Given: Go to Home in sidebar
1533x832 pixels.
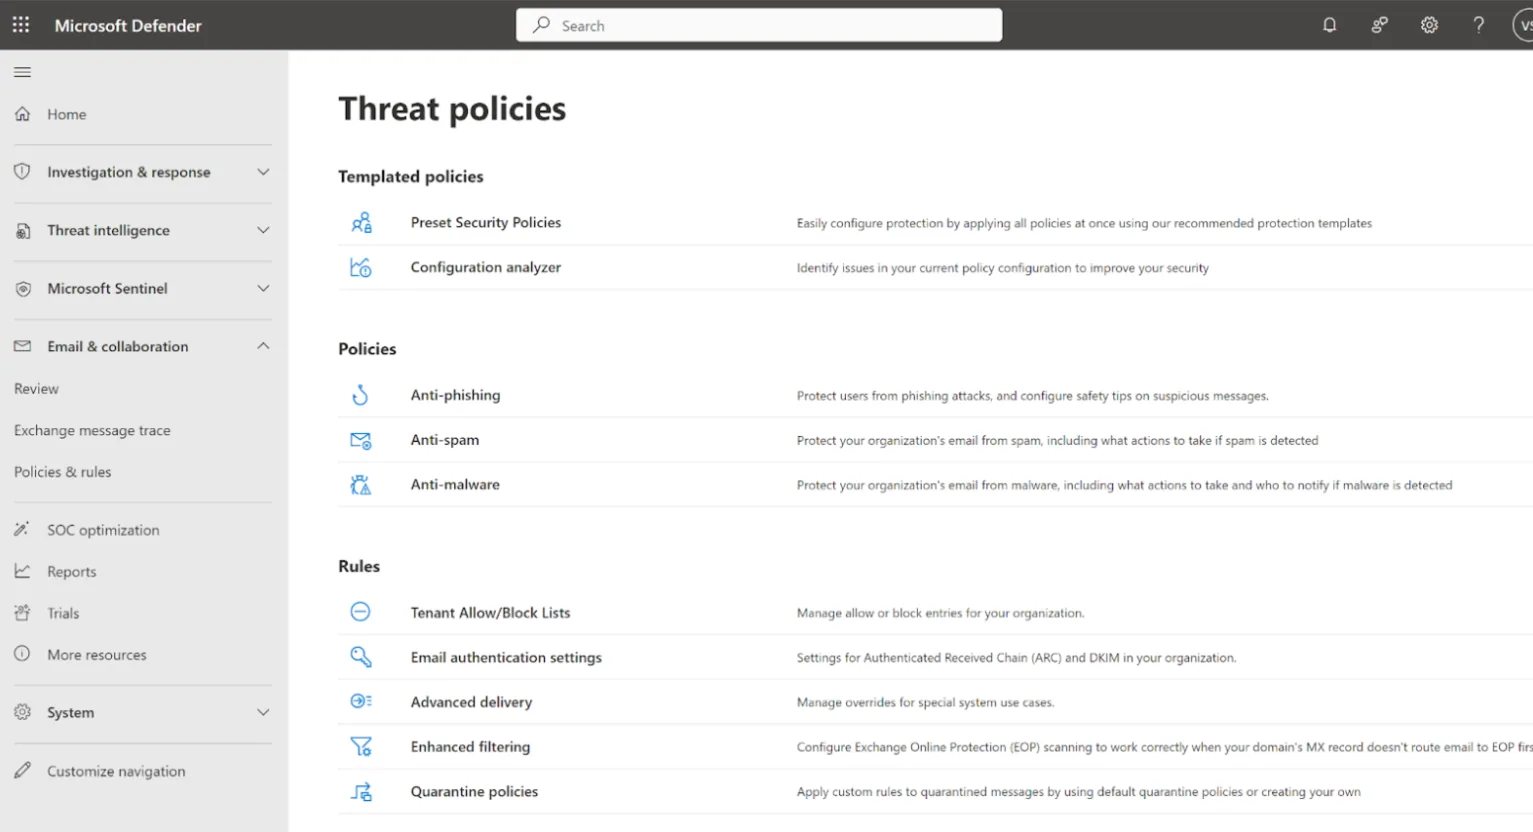Looking at the screenshot, I should 66,114.
